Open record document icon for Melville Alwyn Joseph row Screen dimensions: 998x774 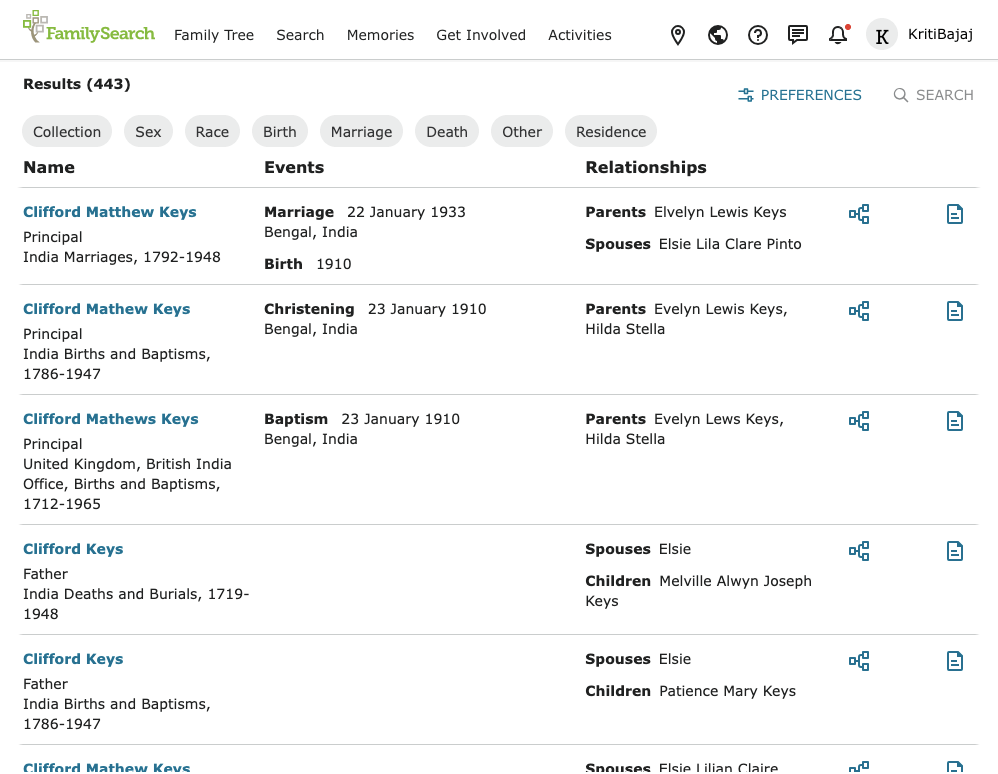coord(955,551)
